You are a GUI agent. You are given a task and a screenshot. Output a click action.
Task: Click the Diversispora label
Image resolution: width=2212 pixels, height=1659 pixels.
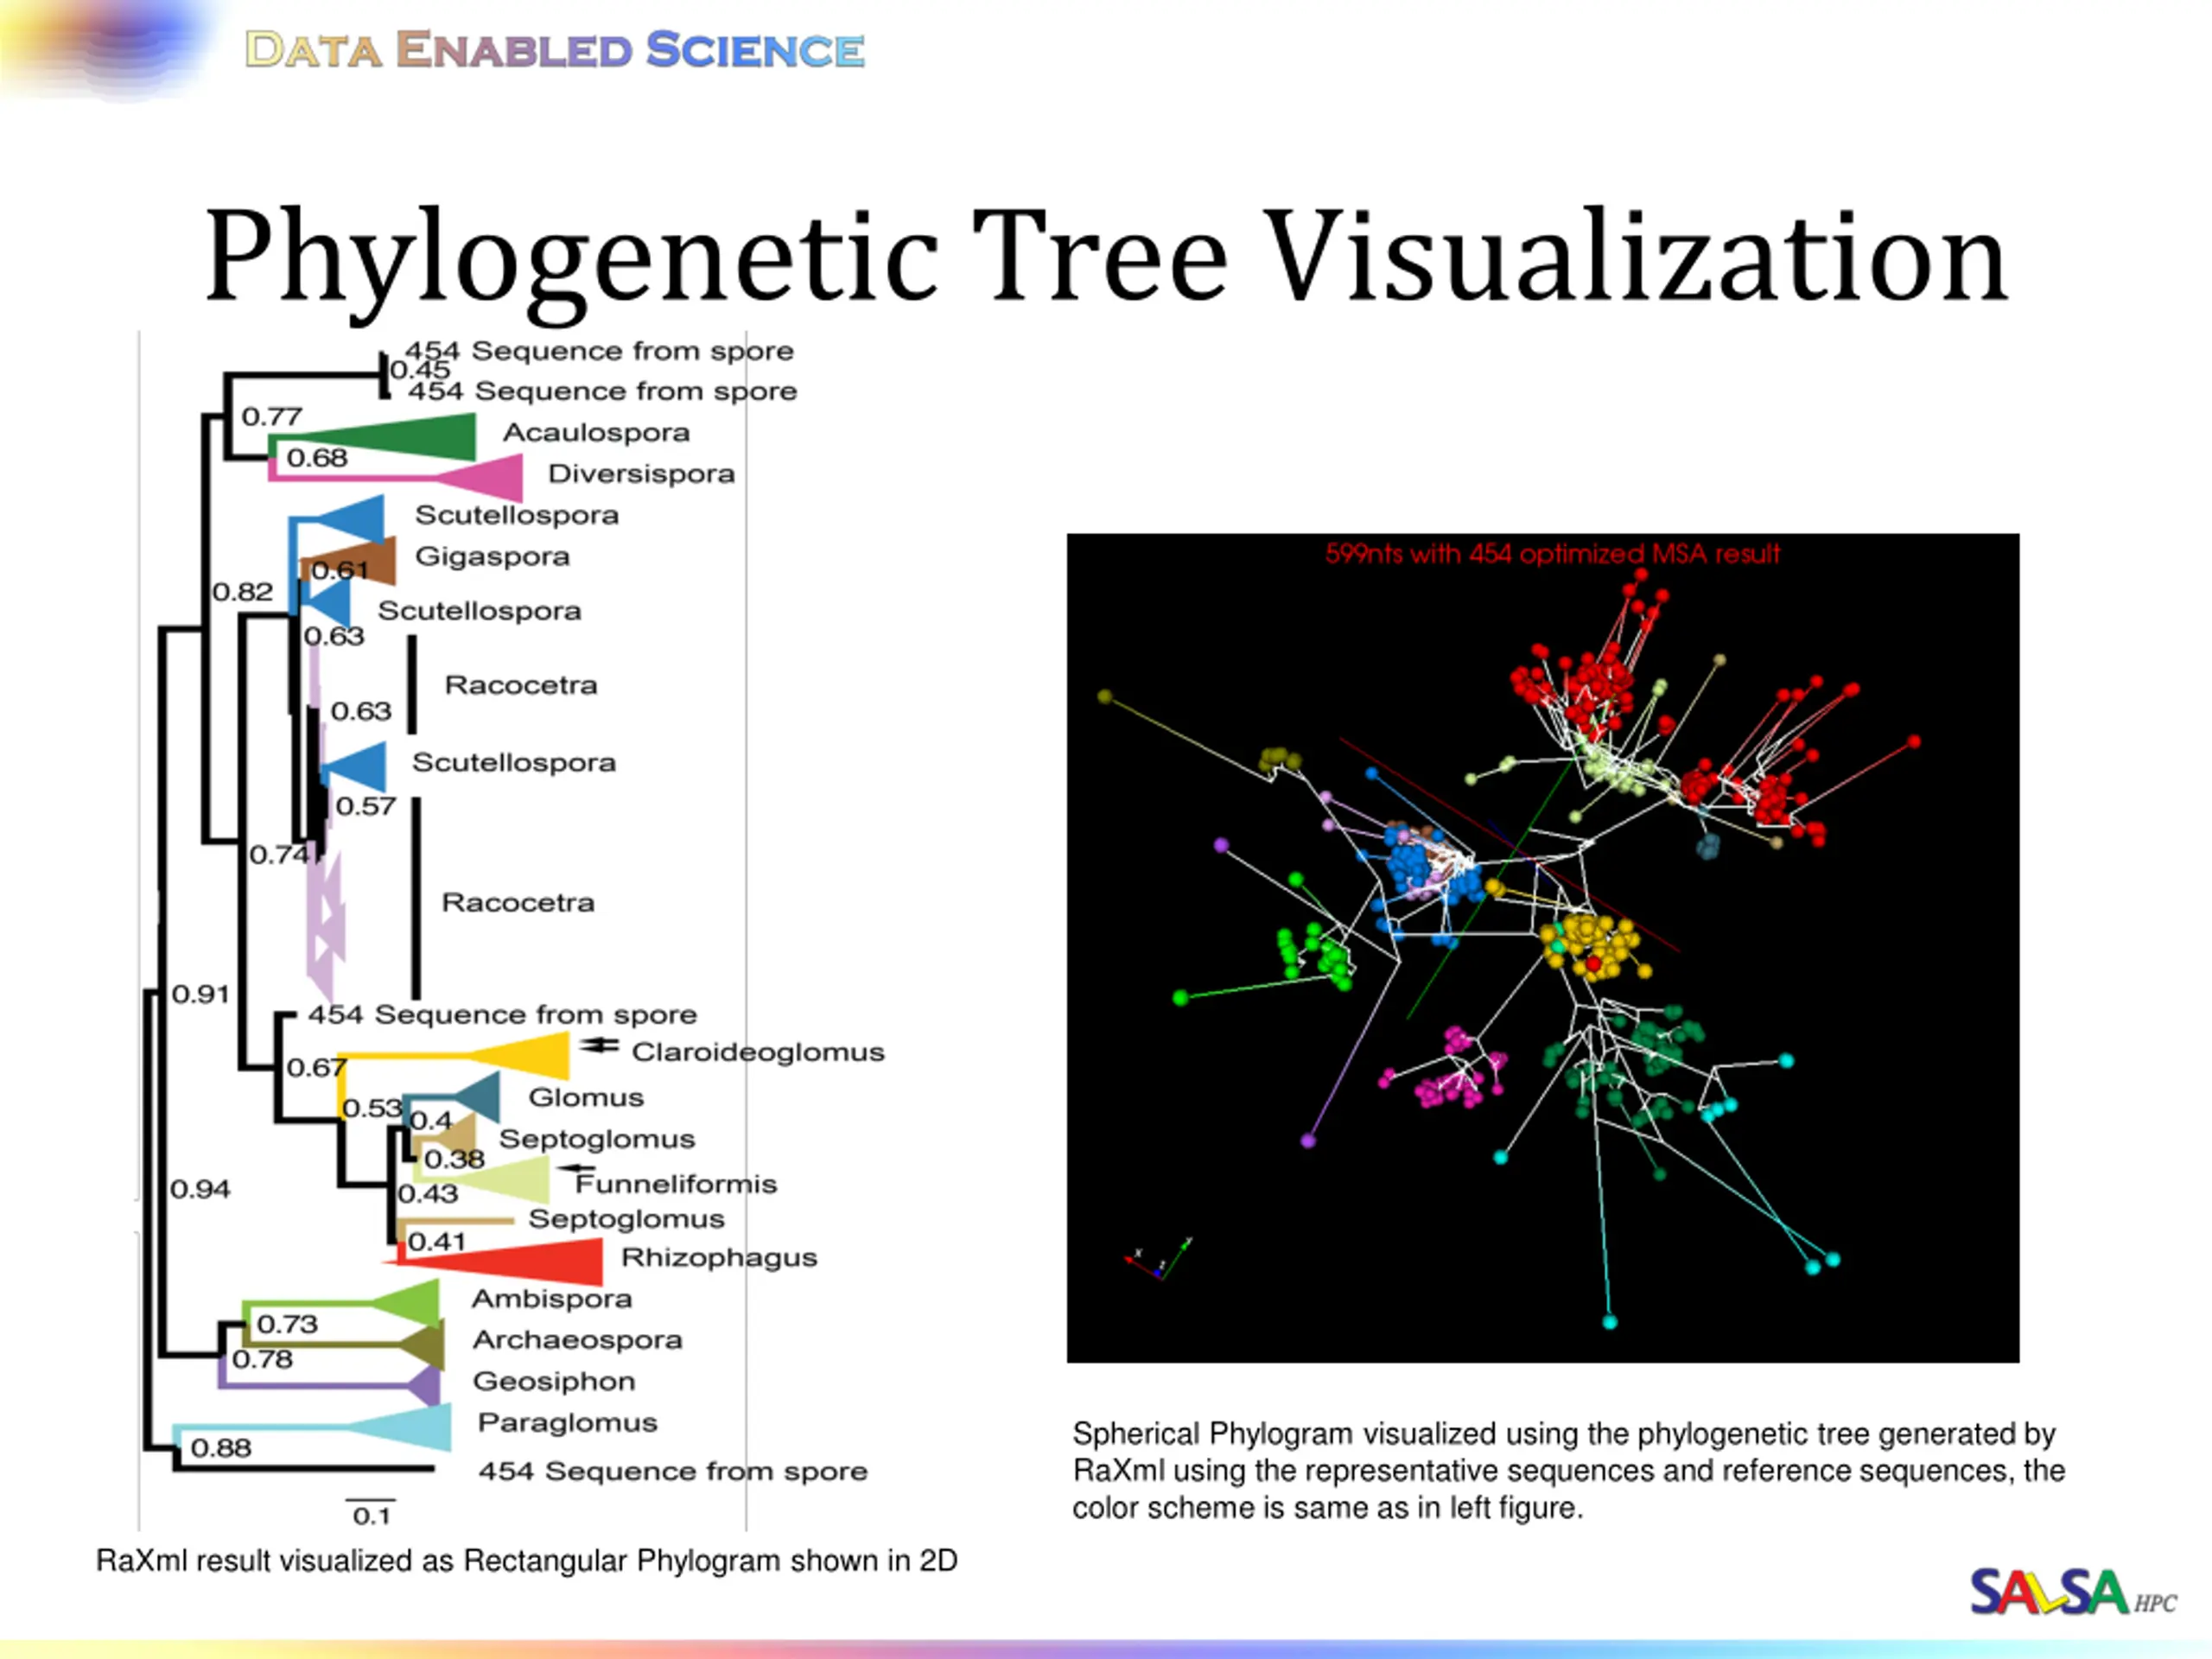(641, 473)
